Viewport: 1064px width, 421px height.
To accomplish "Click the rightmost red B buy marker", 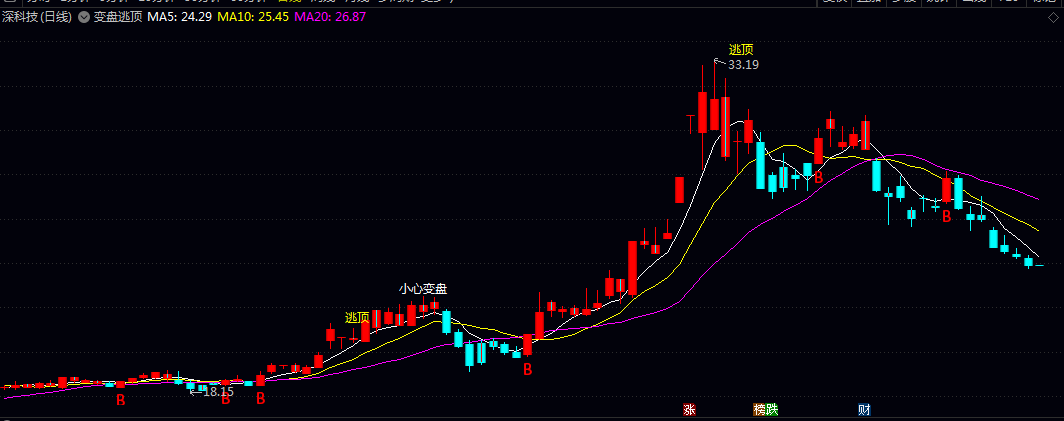I will (x=947, y=217).
